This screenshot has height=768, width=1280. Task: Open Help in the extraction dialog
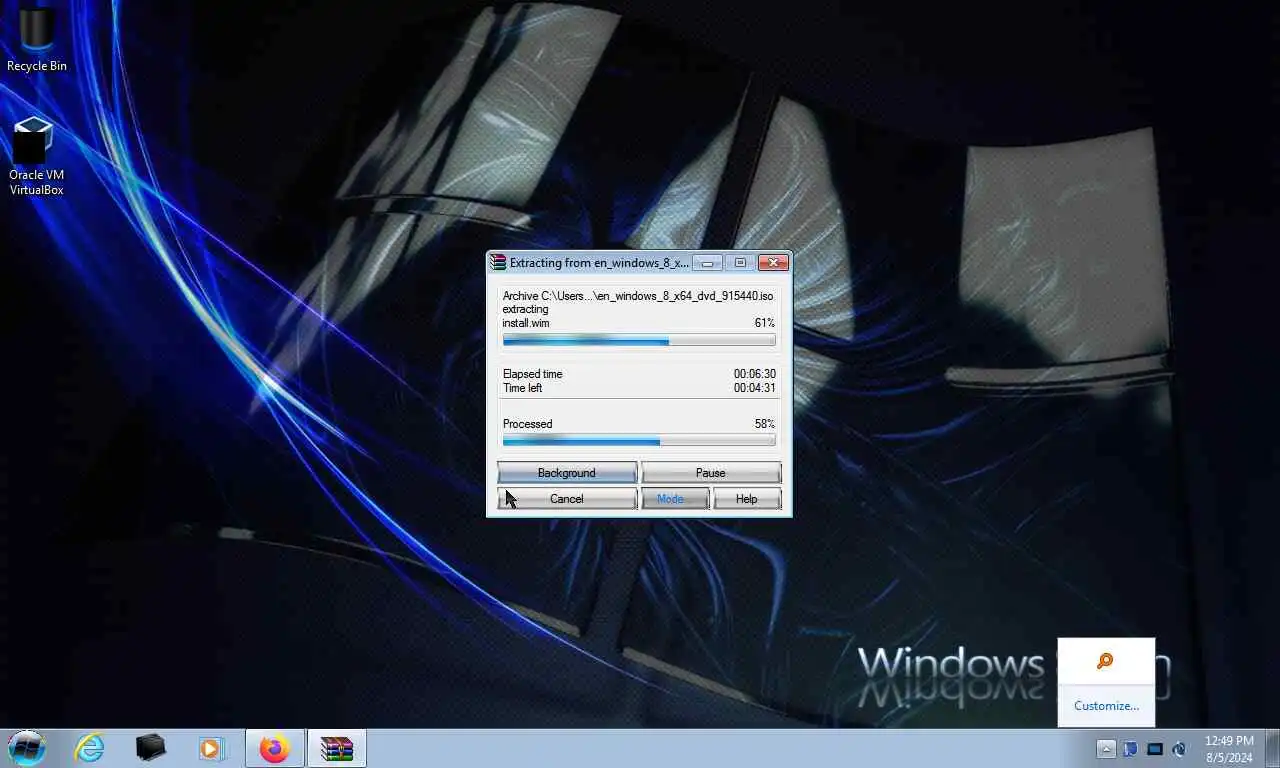(747, 499)
